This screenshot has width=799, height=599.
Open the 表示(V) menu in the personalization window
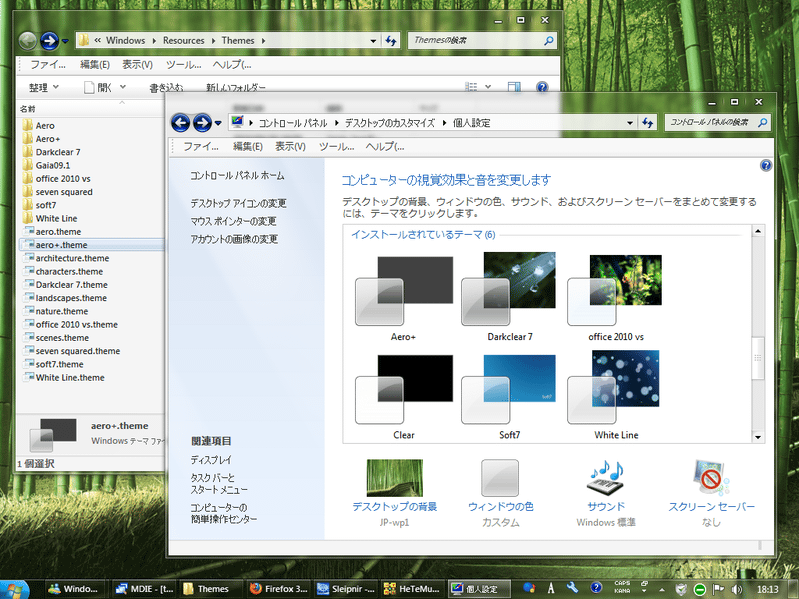pyautogui.click(x=290, y=147)
